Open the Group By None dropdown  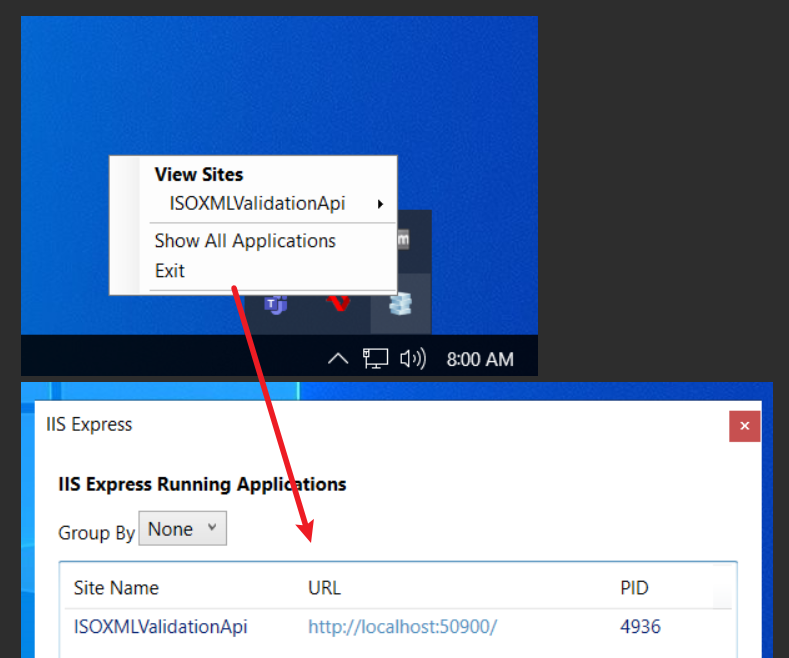click(x=183, y=529)
